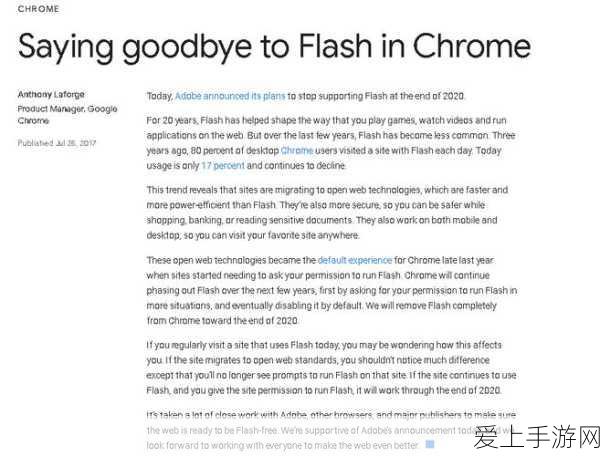Click the line "from Chrome toward the end of 2020"

click(x=222, y=321)
